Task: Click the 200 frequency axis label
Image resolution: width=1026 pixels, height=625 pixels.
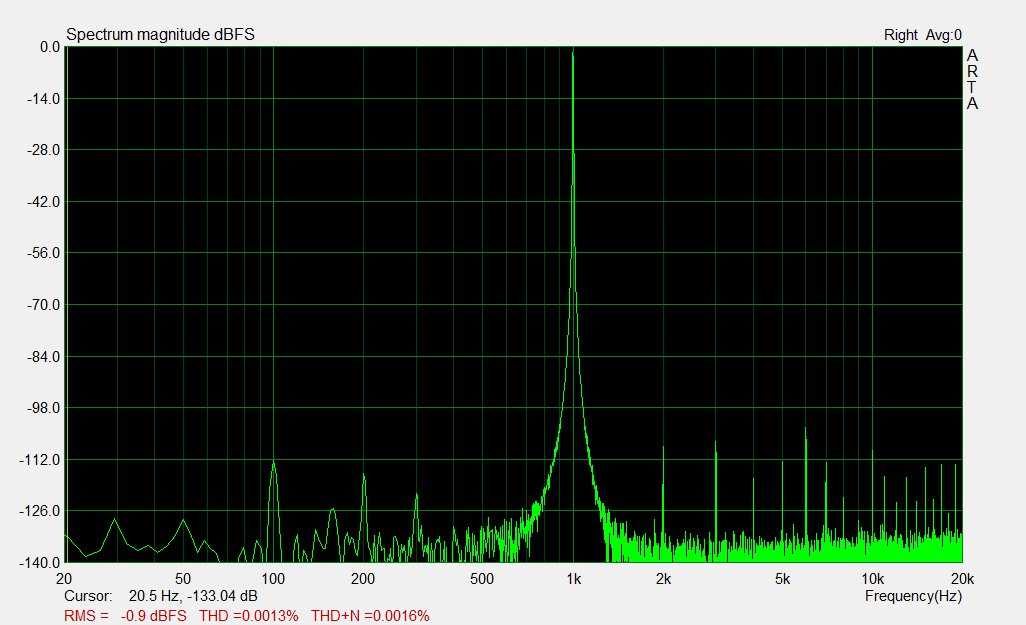Action: (363, 579)
